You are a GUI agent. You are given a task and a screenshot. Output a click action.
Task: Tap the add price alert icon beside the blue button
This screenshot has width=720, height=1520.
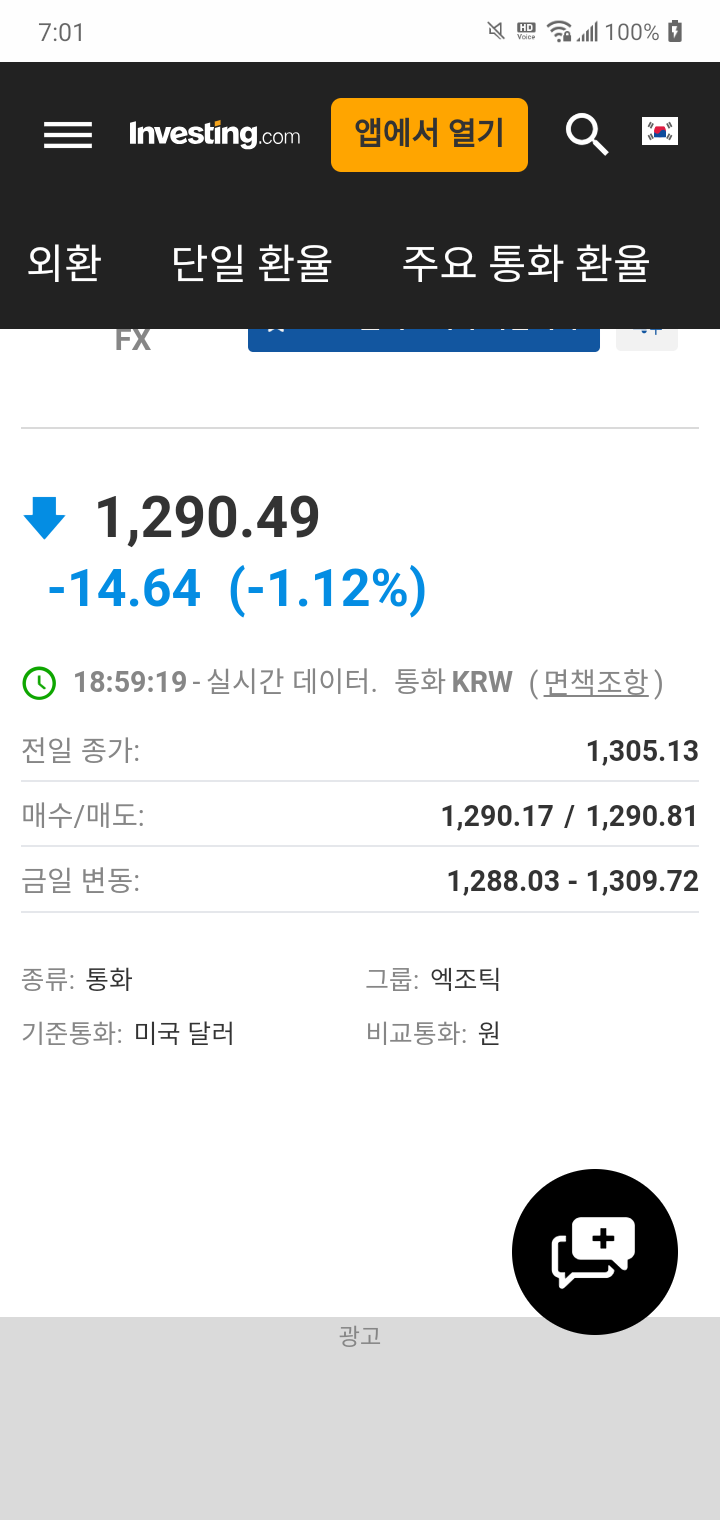tap(646, 332)
